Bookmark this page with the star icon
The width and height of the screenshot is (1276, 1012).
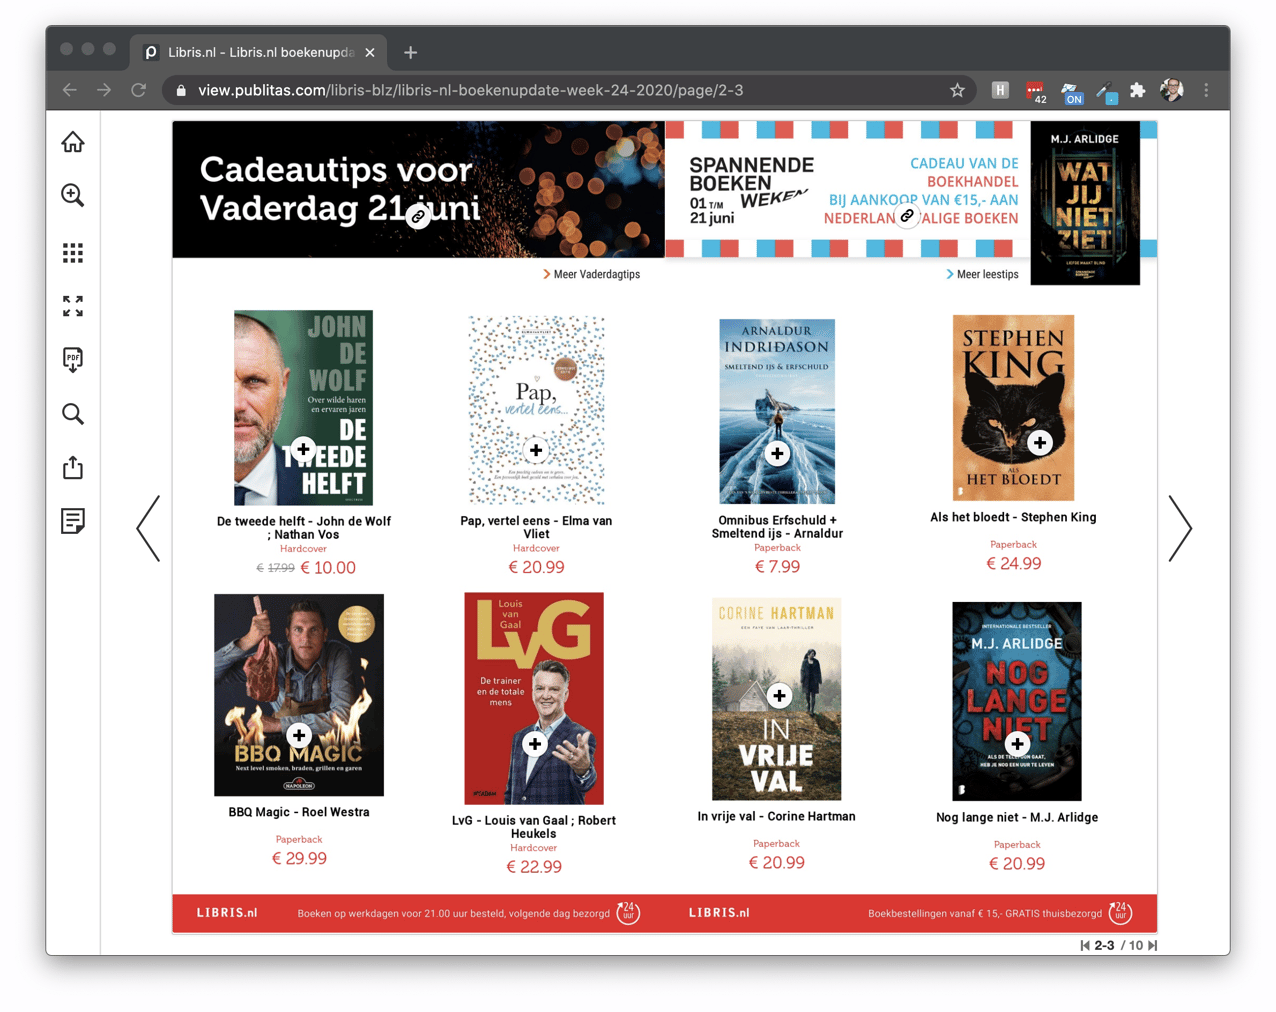click(x=957, y=90)
